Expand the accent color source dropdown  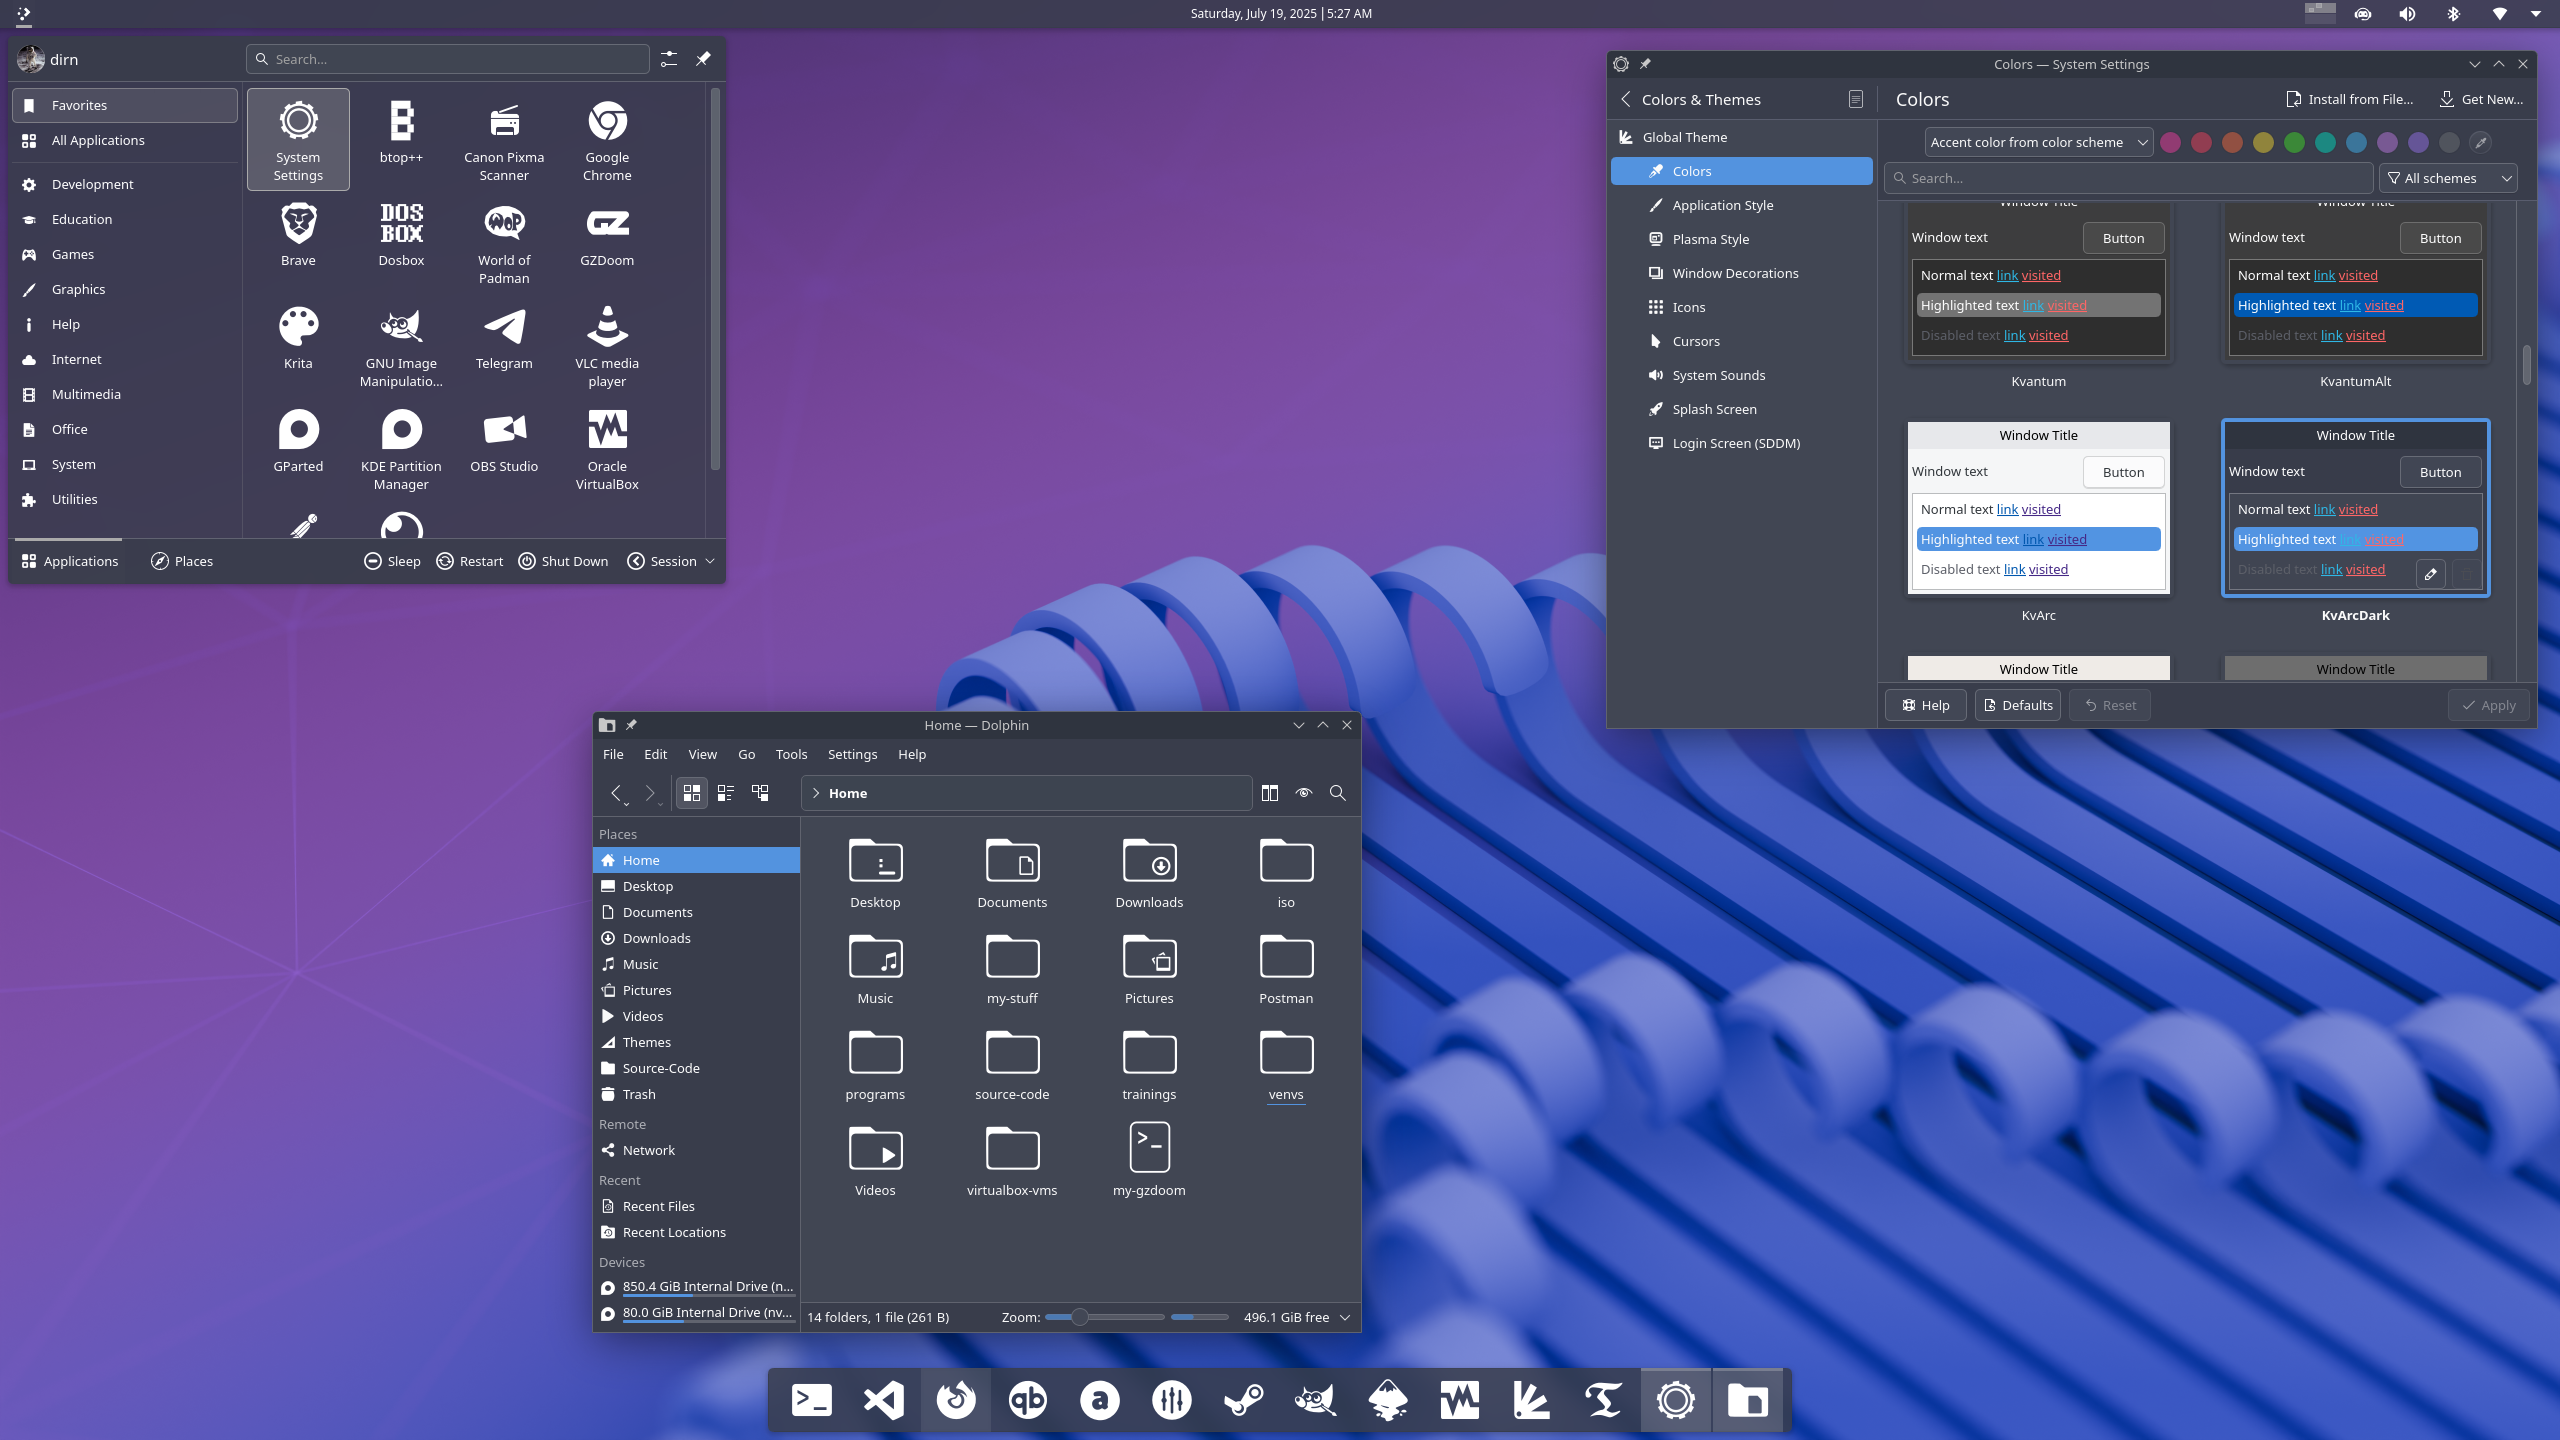tap(2037, 142)
